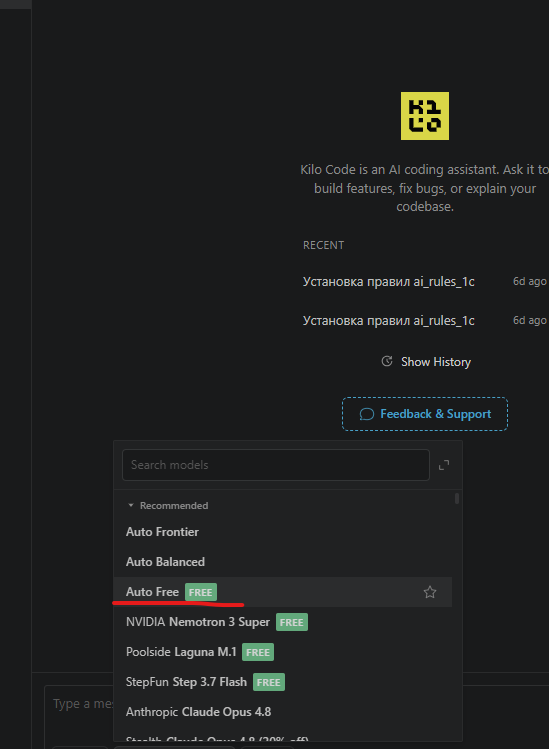Expand the model picker with the expand icon
Screen dimensions: 549x749
pos(444,465)
